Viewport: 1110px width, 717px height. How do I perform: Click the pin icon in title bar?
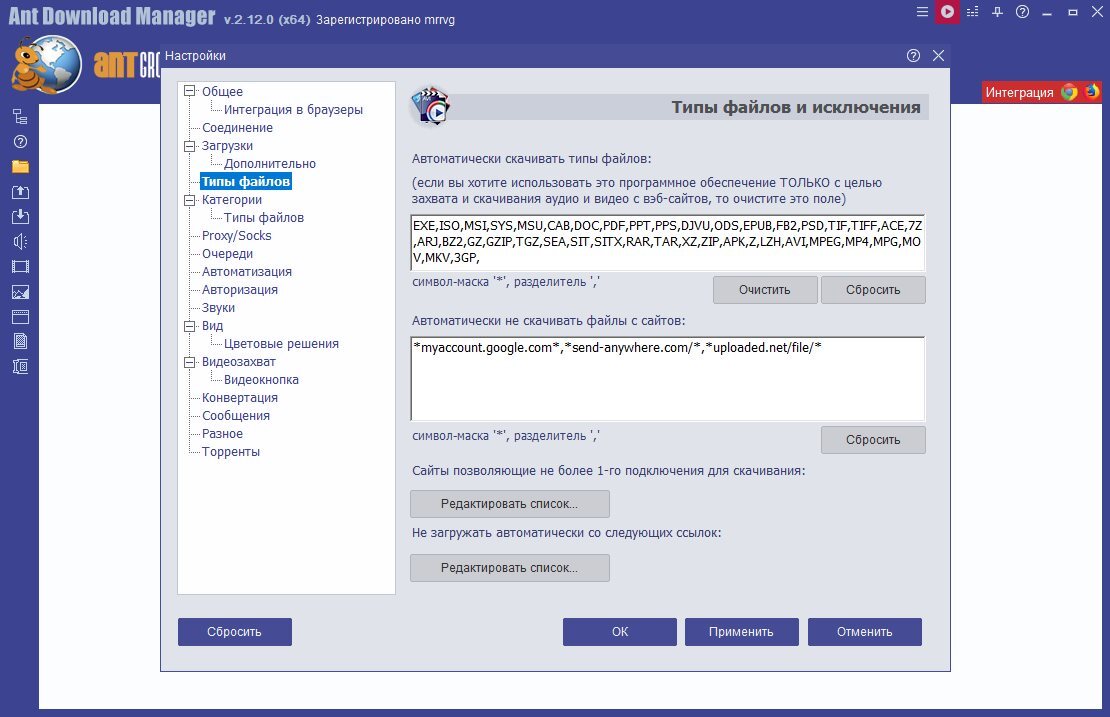click(997, 12)
